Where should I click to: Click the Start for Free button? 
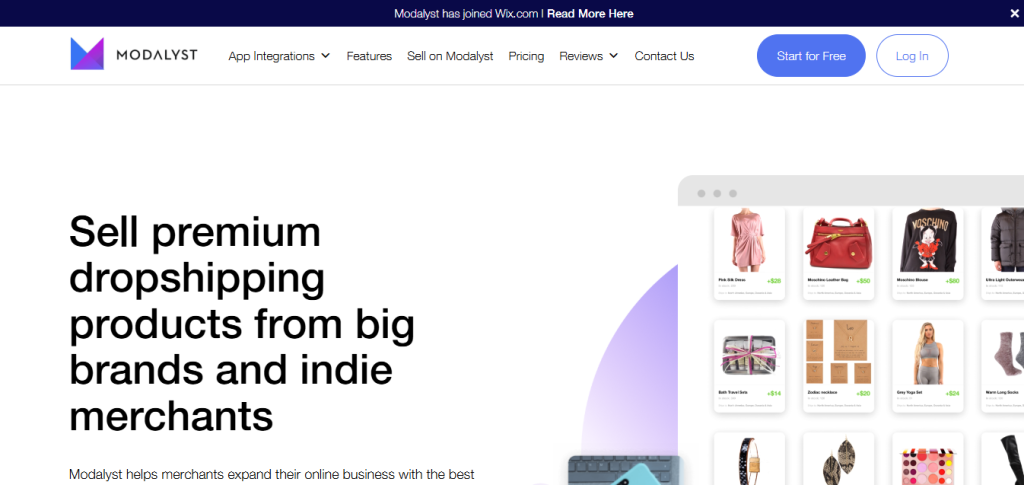[x=811, y=55]
